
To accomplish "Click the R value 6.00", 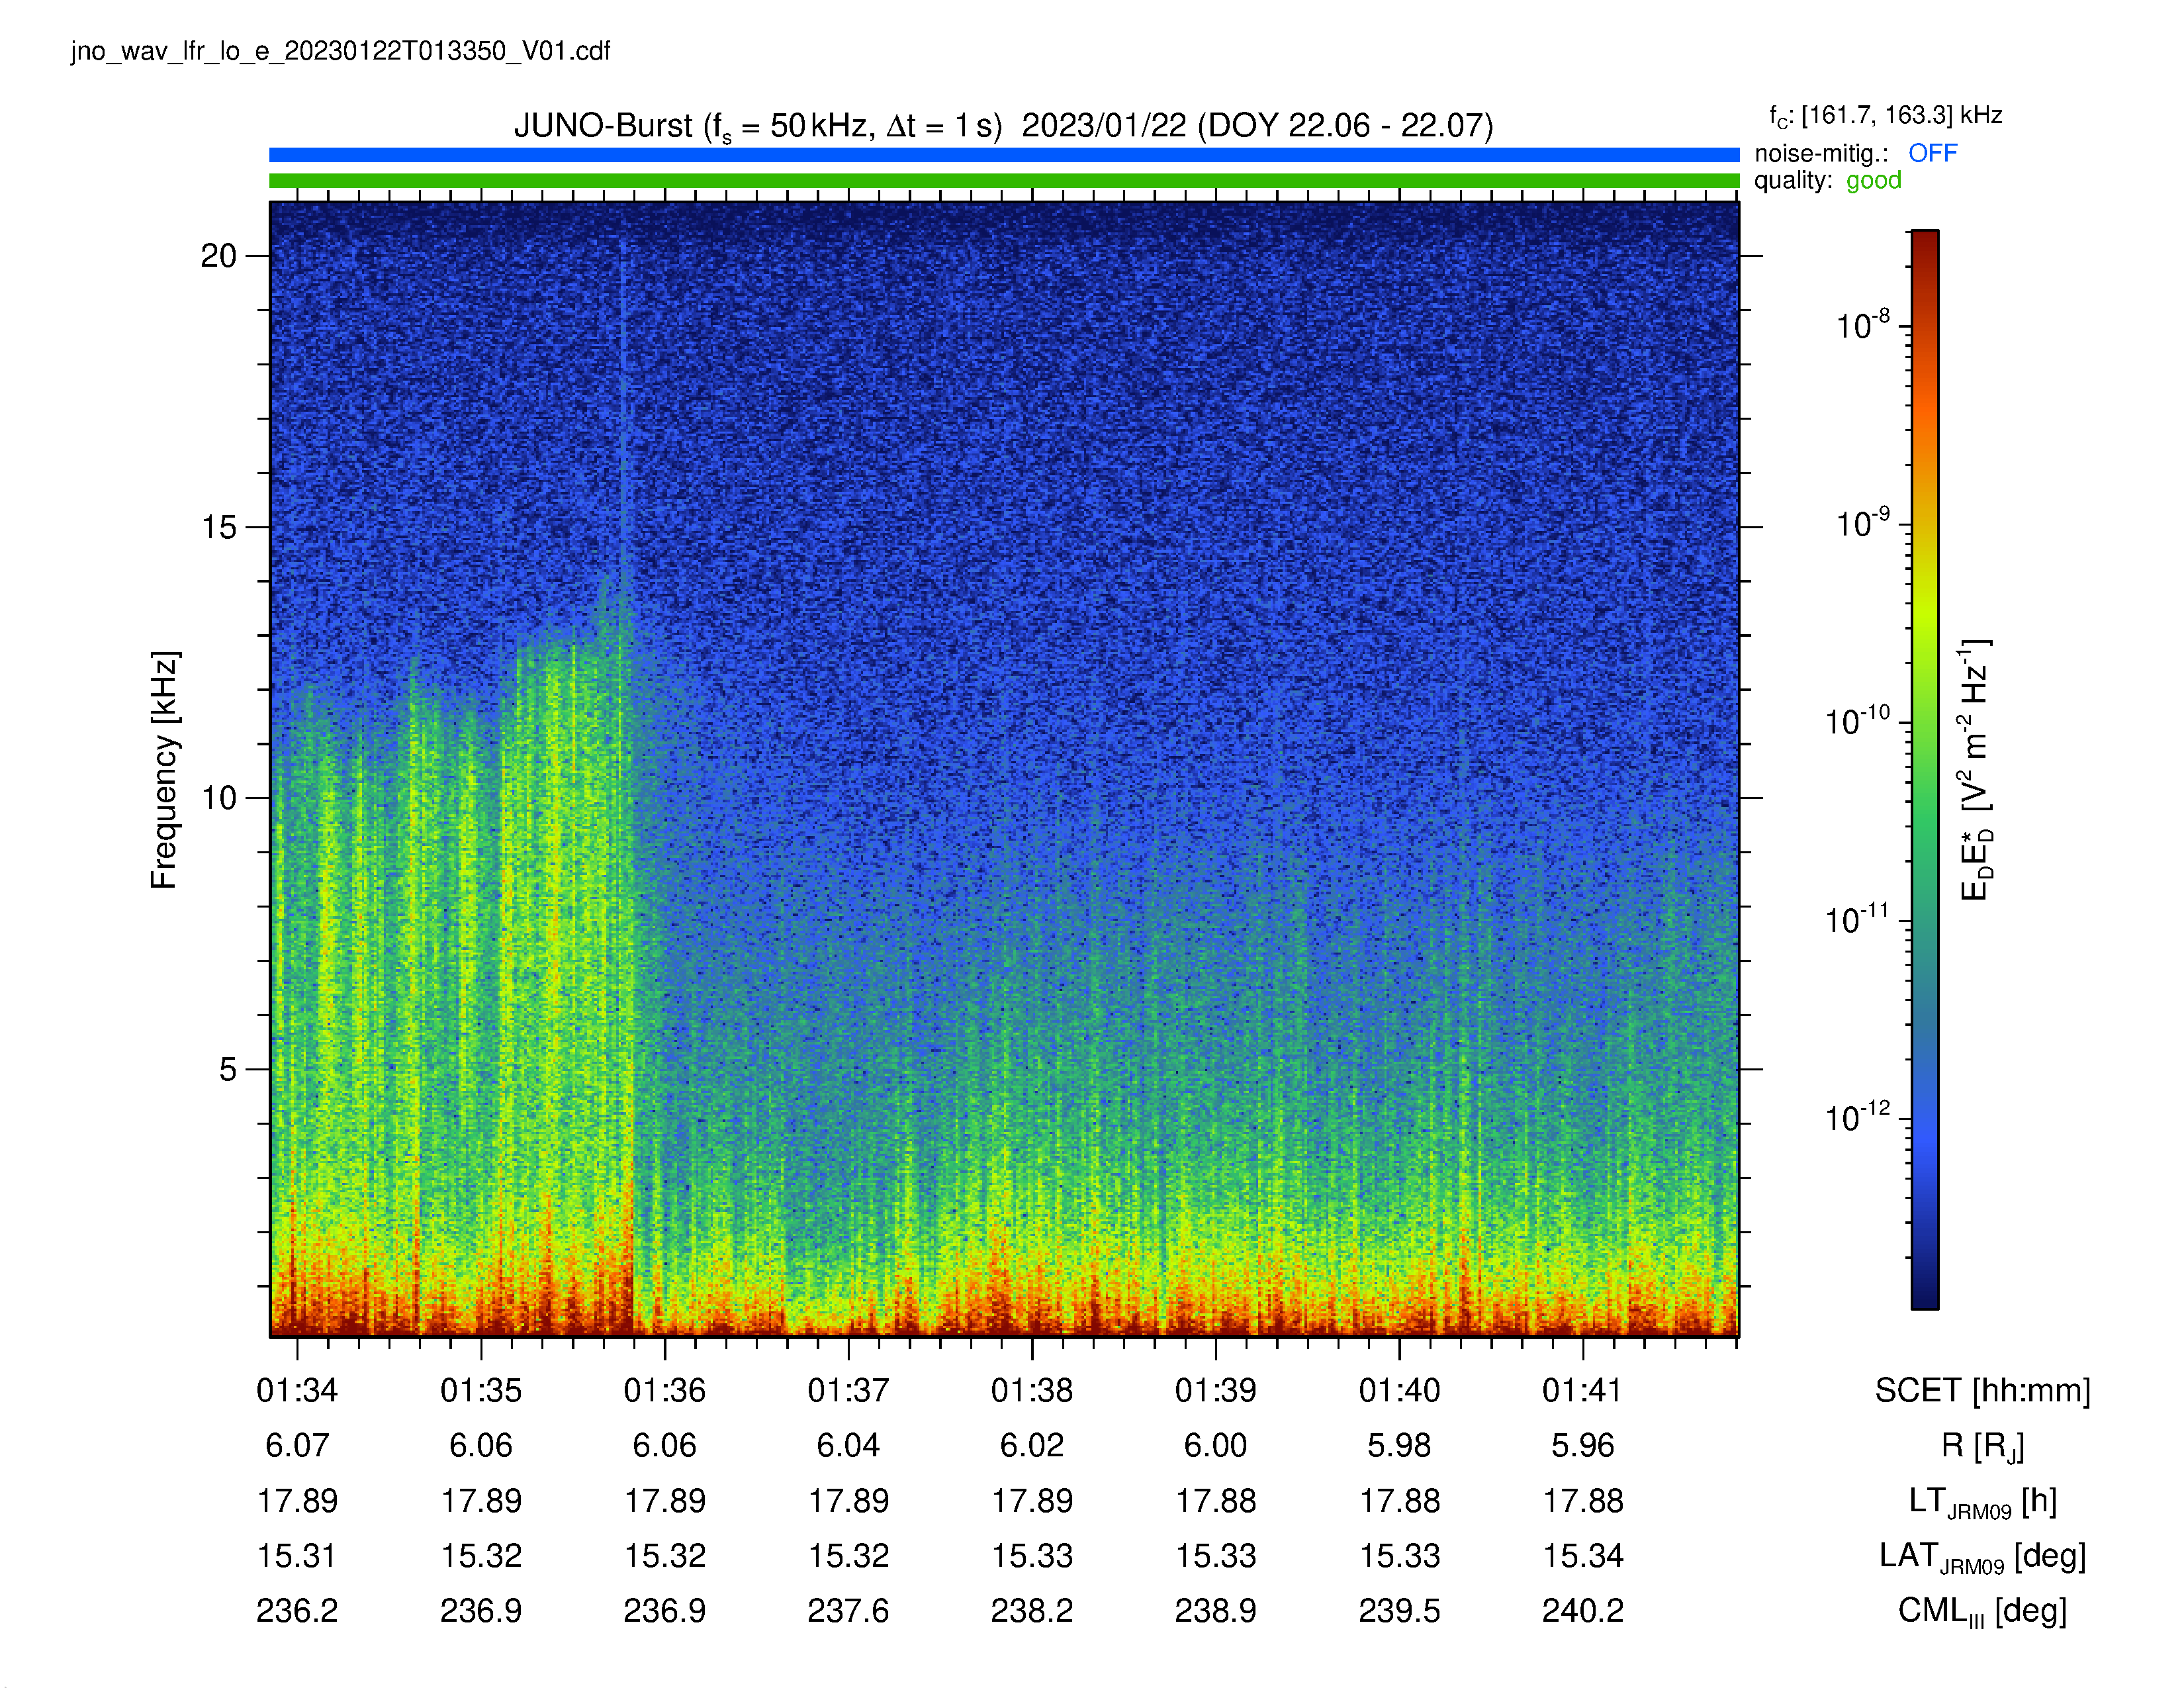I will [x=1216, y=1445].
